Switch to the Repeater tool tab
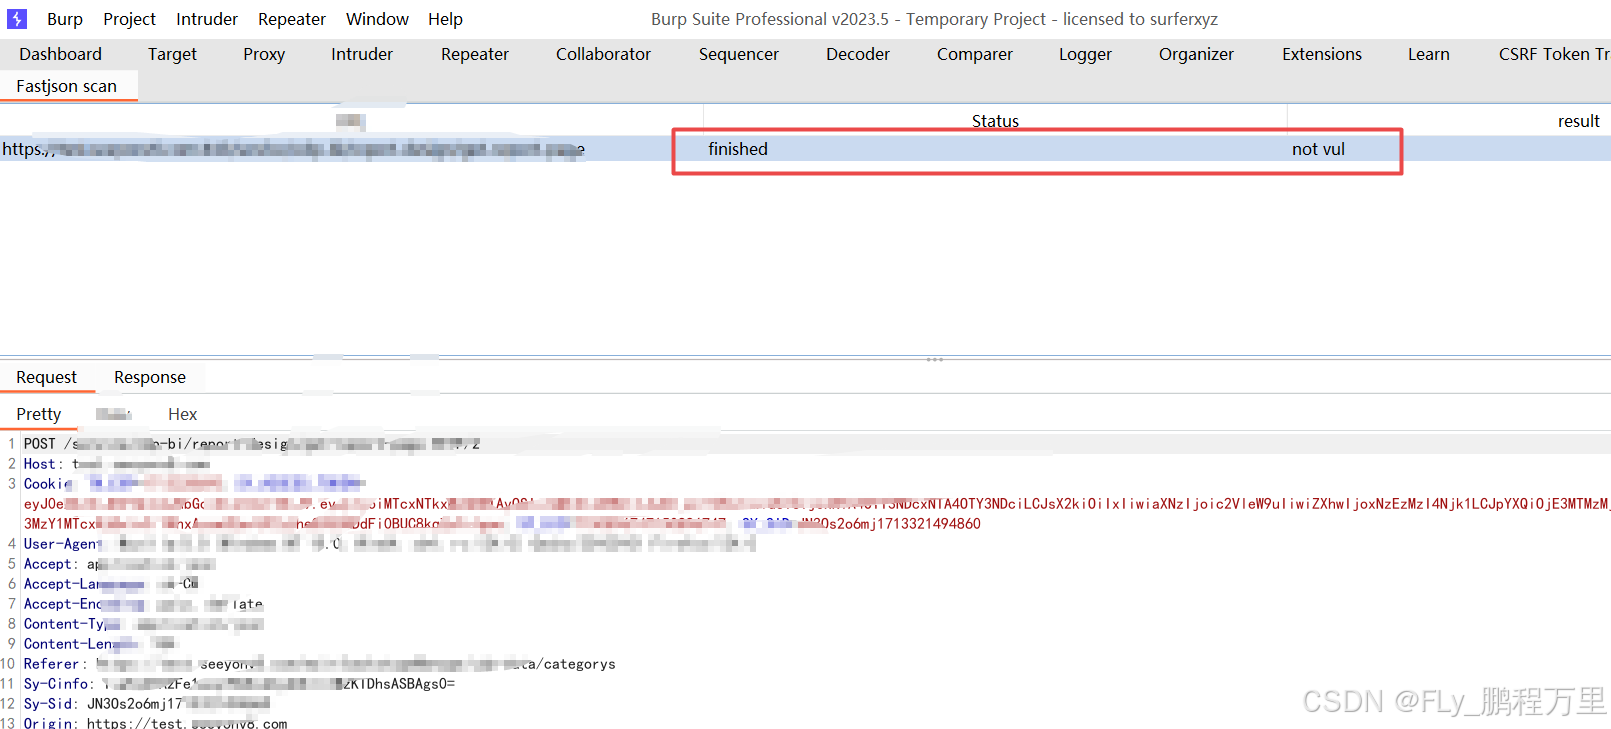 tap(475, 54)
